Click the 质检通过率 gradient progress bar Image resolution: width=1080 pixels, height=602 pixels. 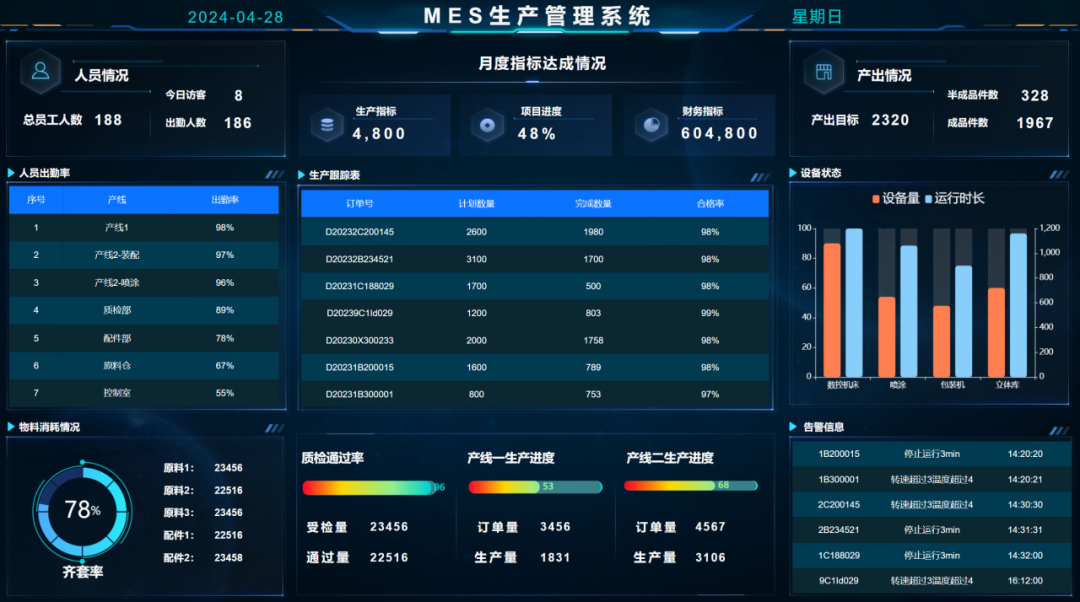click(x=373, y=488)
